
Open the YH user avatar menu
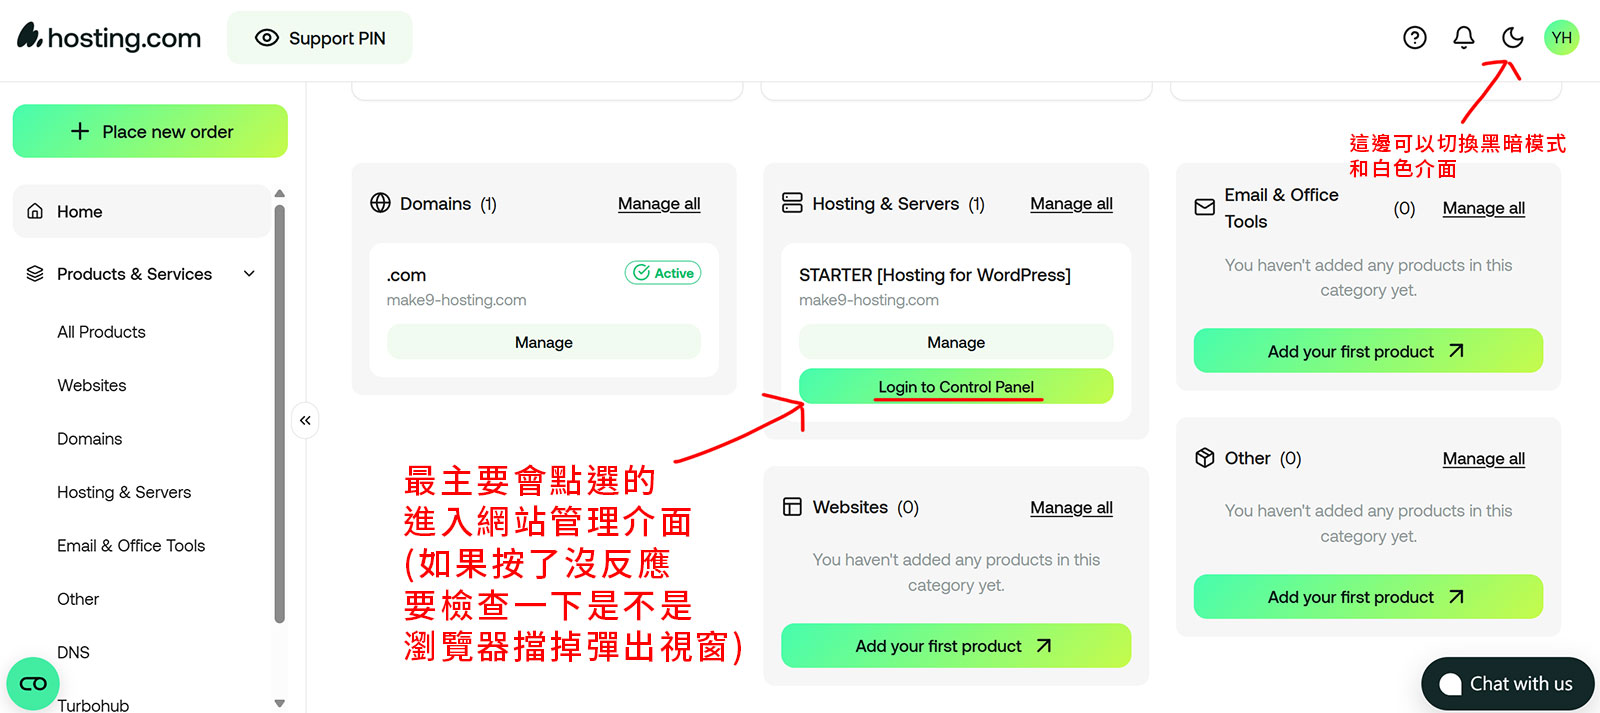pyautogui.click(x=1561, y=38)
